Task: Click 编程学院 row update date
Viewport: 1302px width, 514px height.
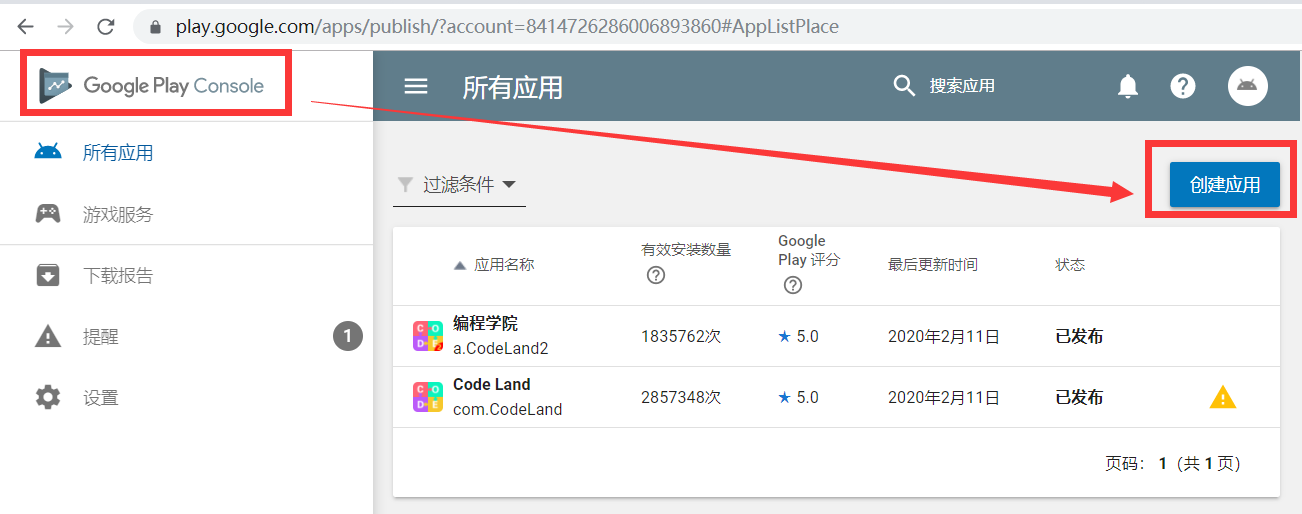Action: point(944,337)
